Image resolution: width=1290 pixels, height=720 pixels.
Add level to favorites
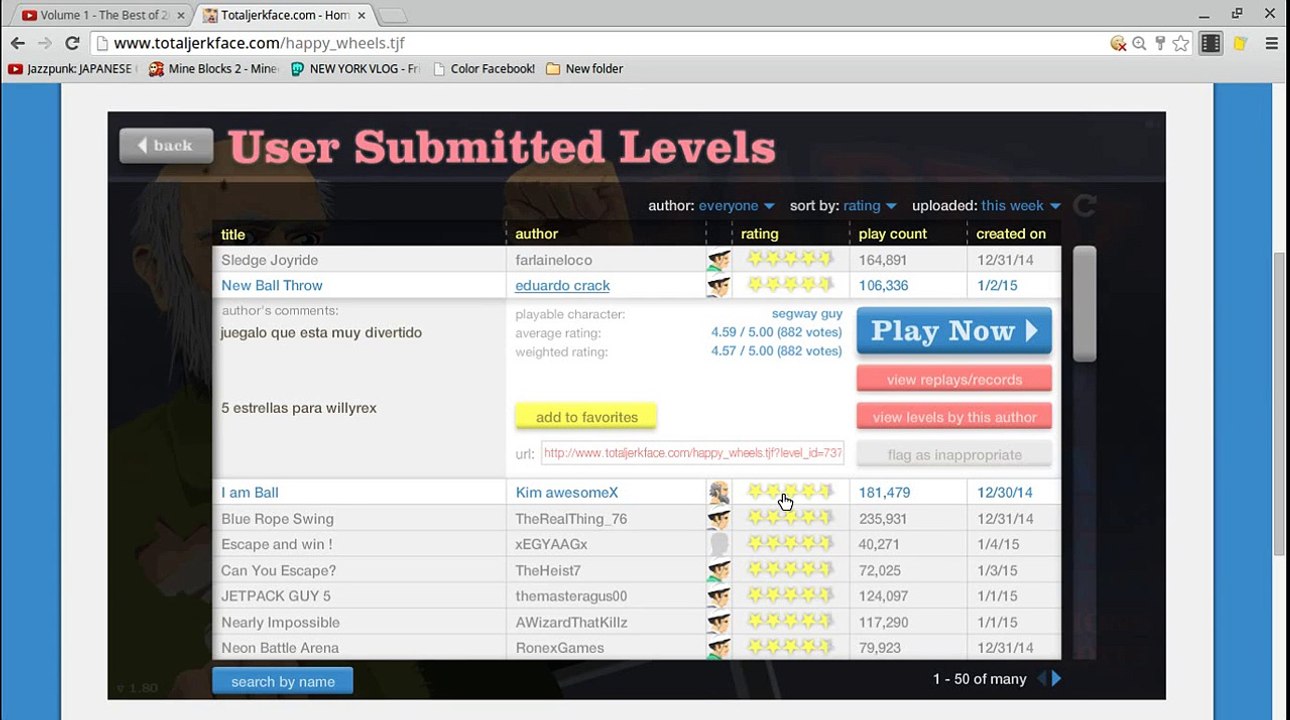586,417
